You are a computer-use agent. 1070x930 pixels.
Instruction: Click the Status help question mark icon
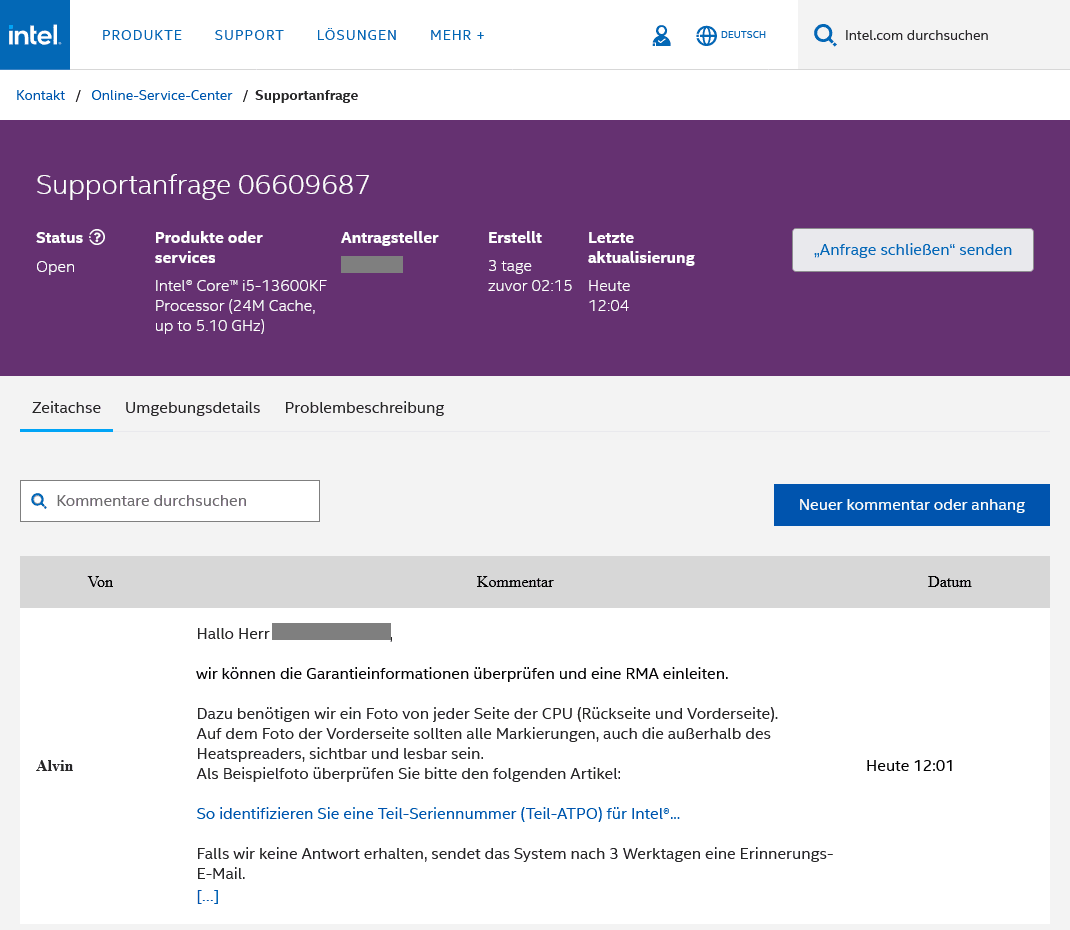[98, 237]
